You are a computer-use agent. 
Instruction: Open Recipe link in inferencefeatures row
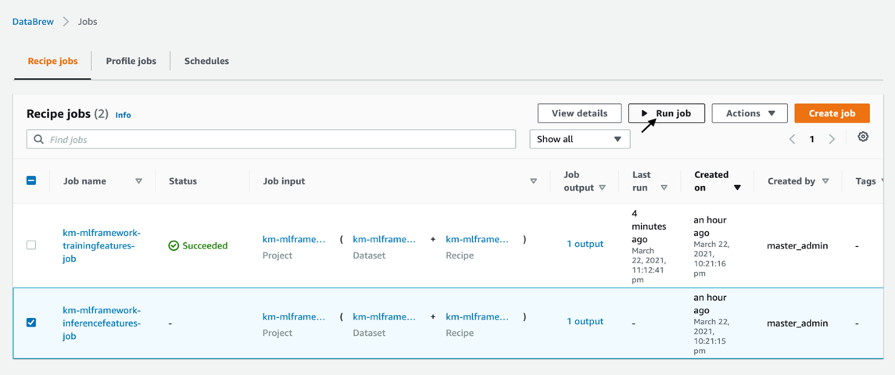point(477,317)
